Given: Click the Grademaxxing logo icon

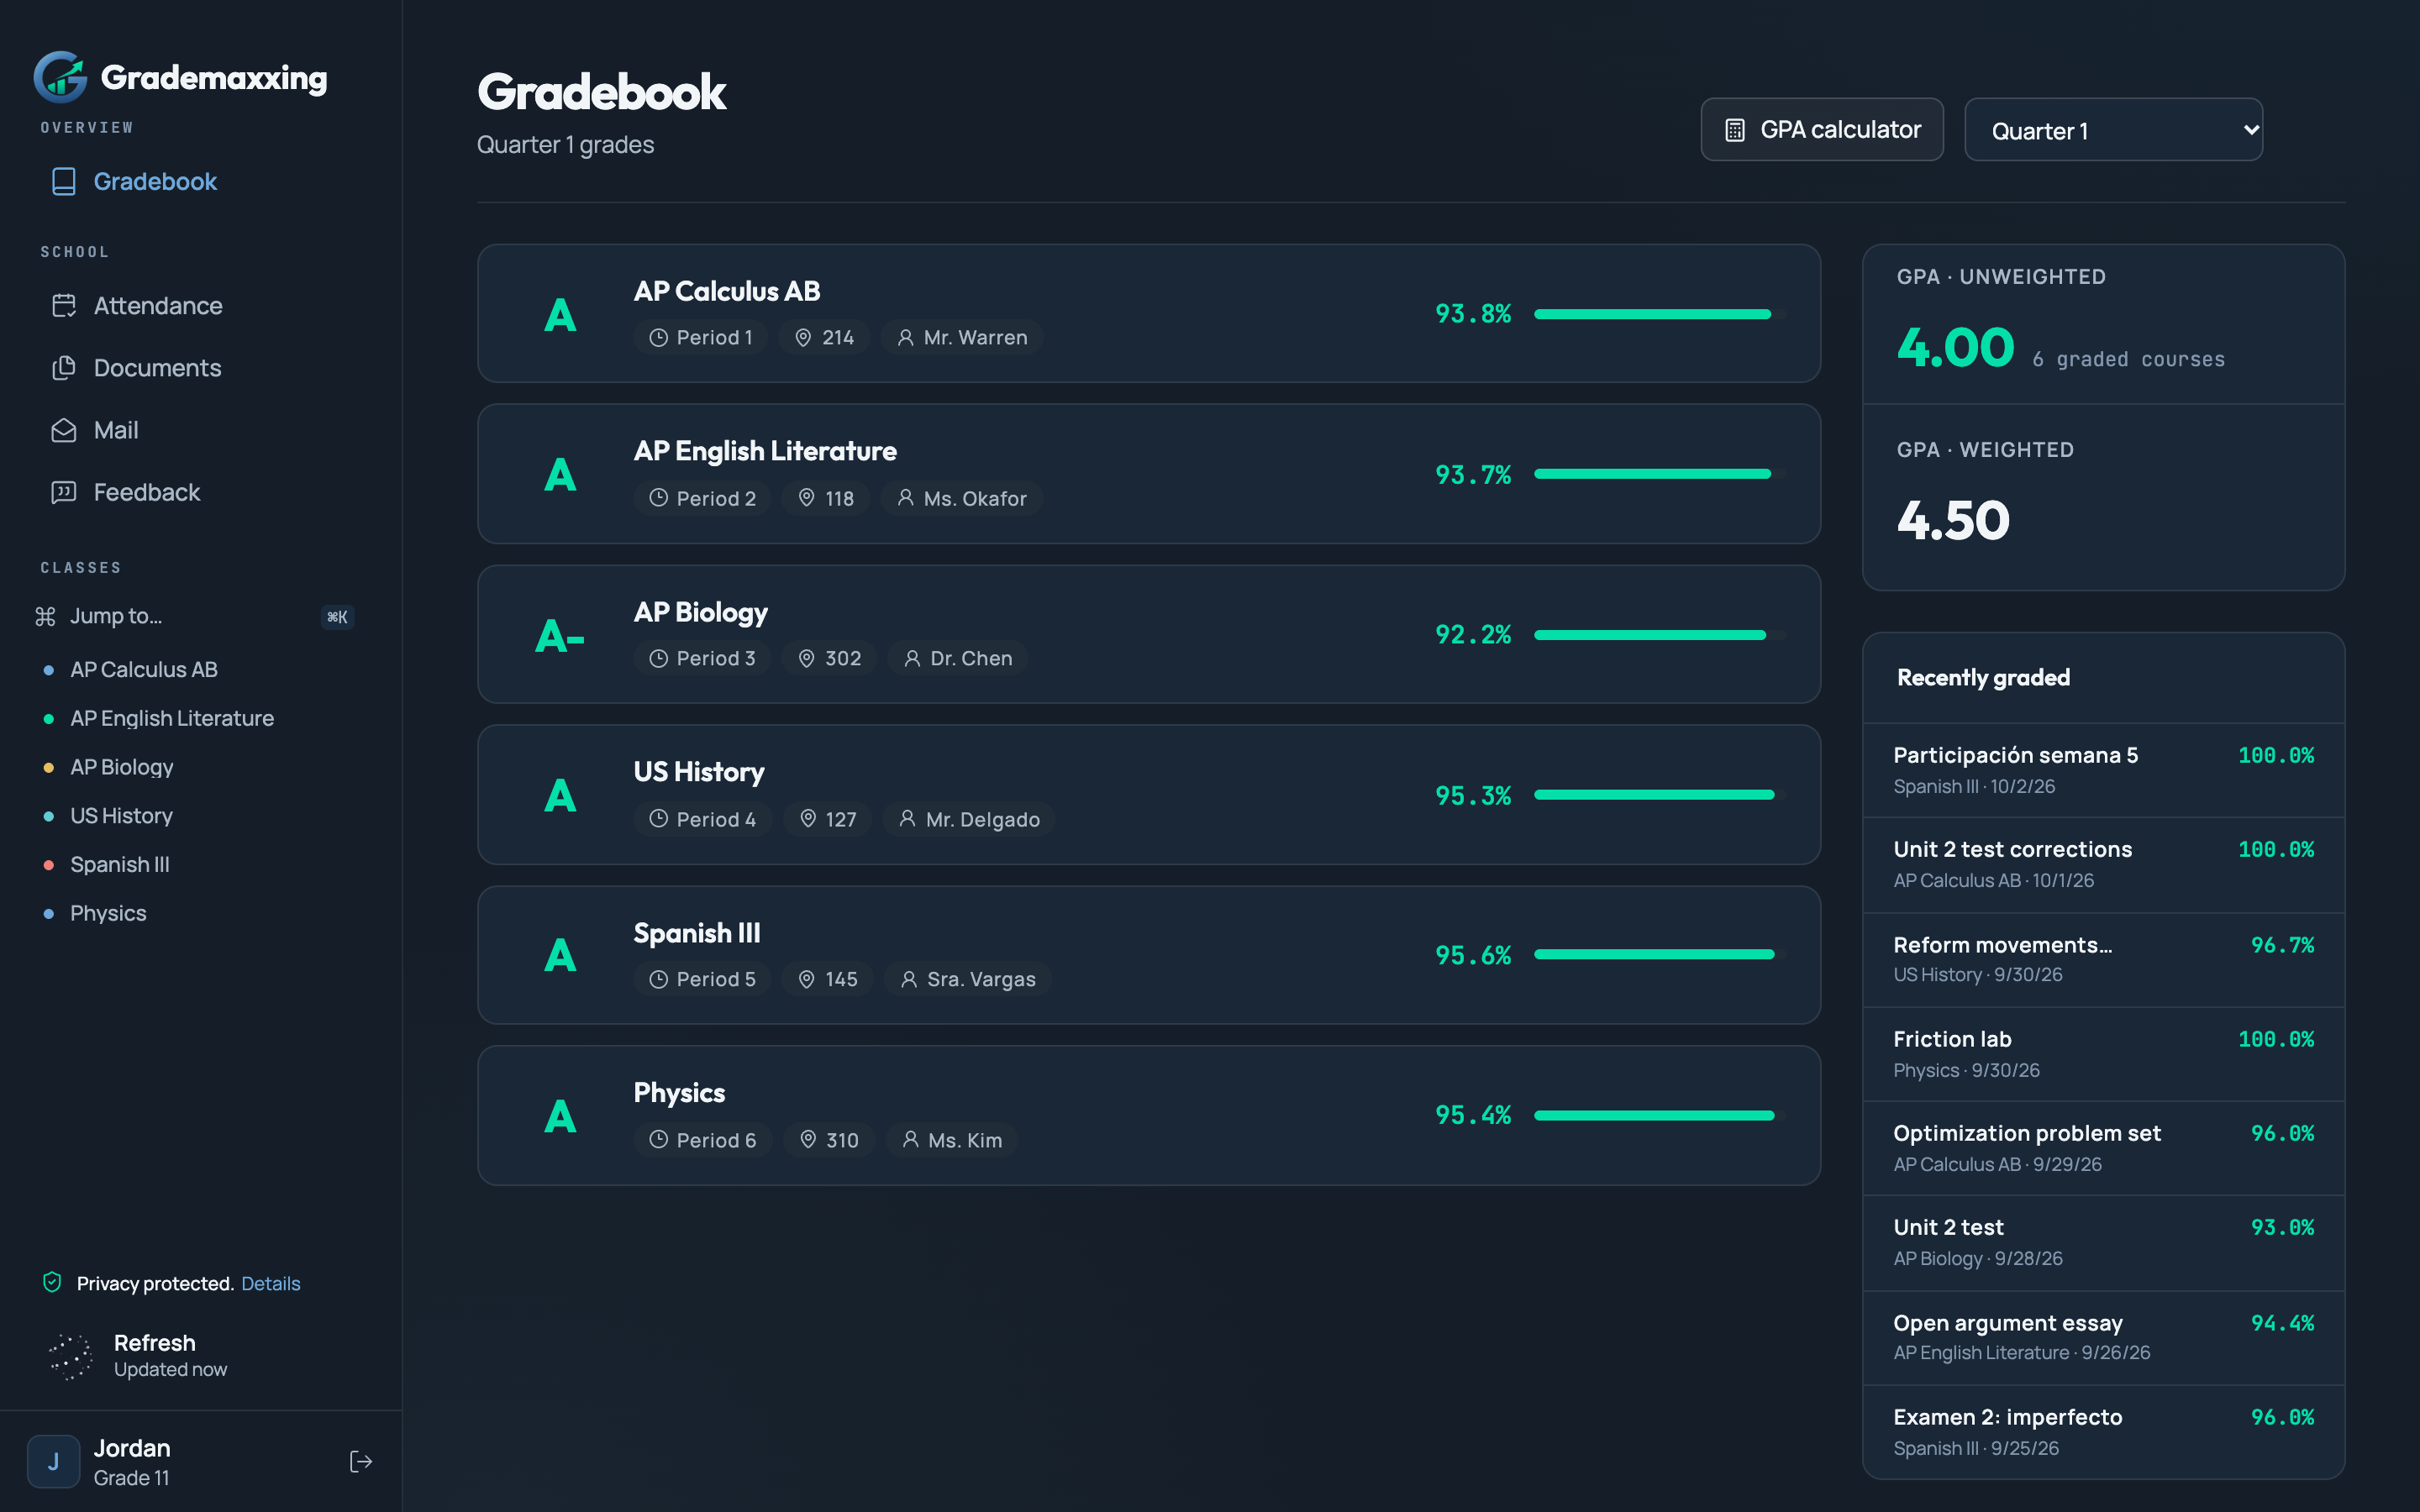Looking at the screenshot, I should [x=60, y=77].
